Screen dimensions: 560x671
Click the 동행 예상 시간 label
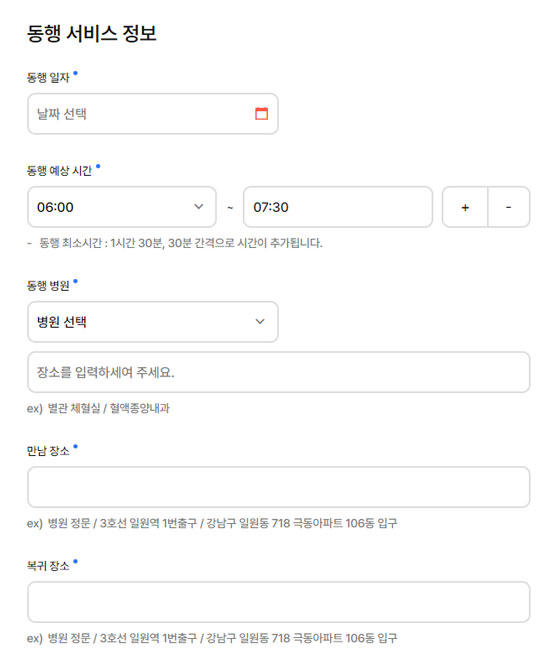point(59,171)
